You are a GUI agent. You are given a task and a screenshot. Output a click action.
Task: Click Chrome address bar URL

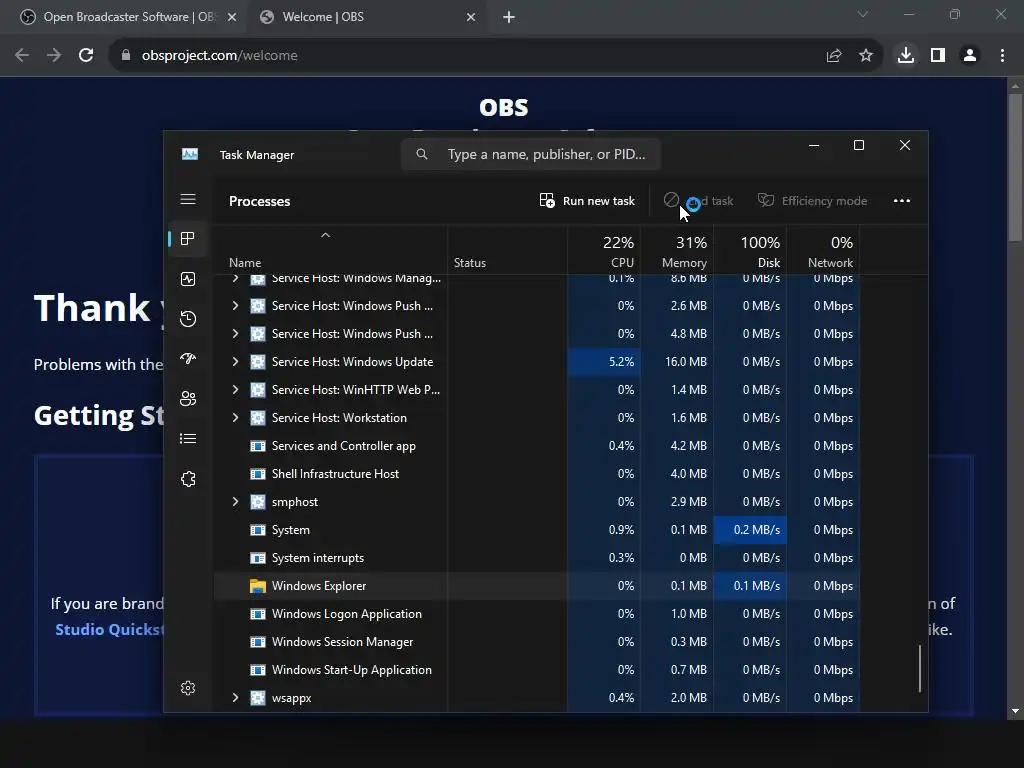point(219,56)
